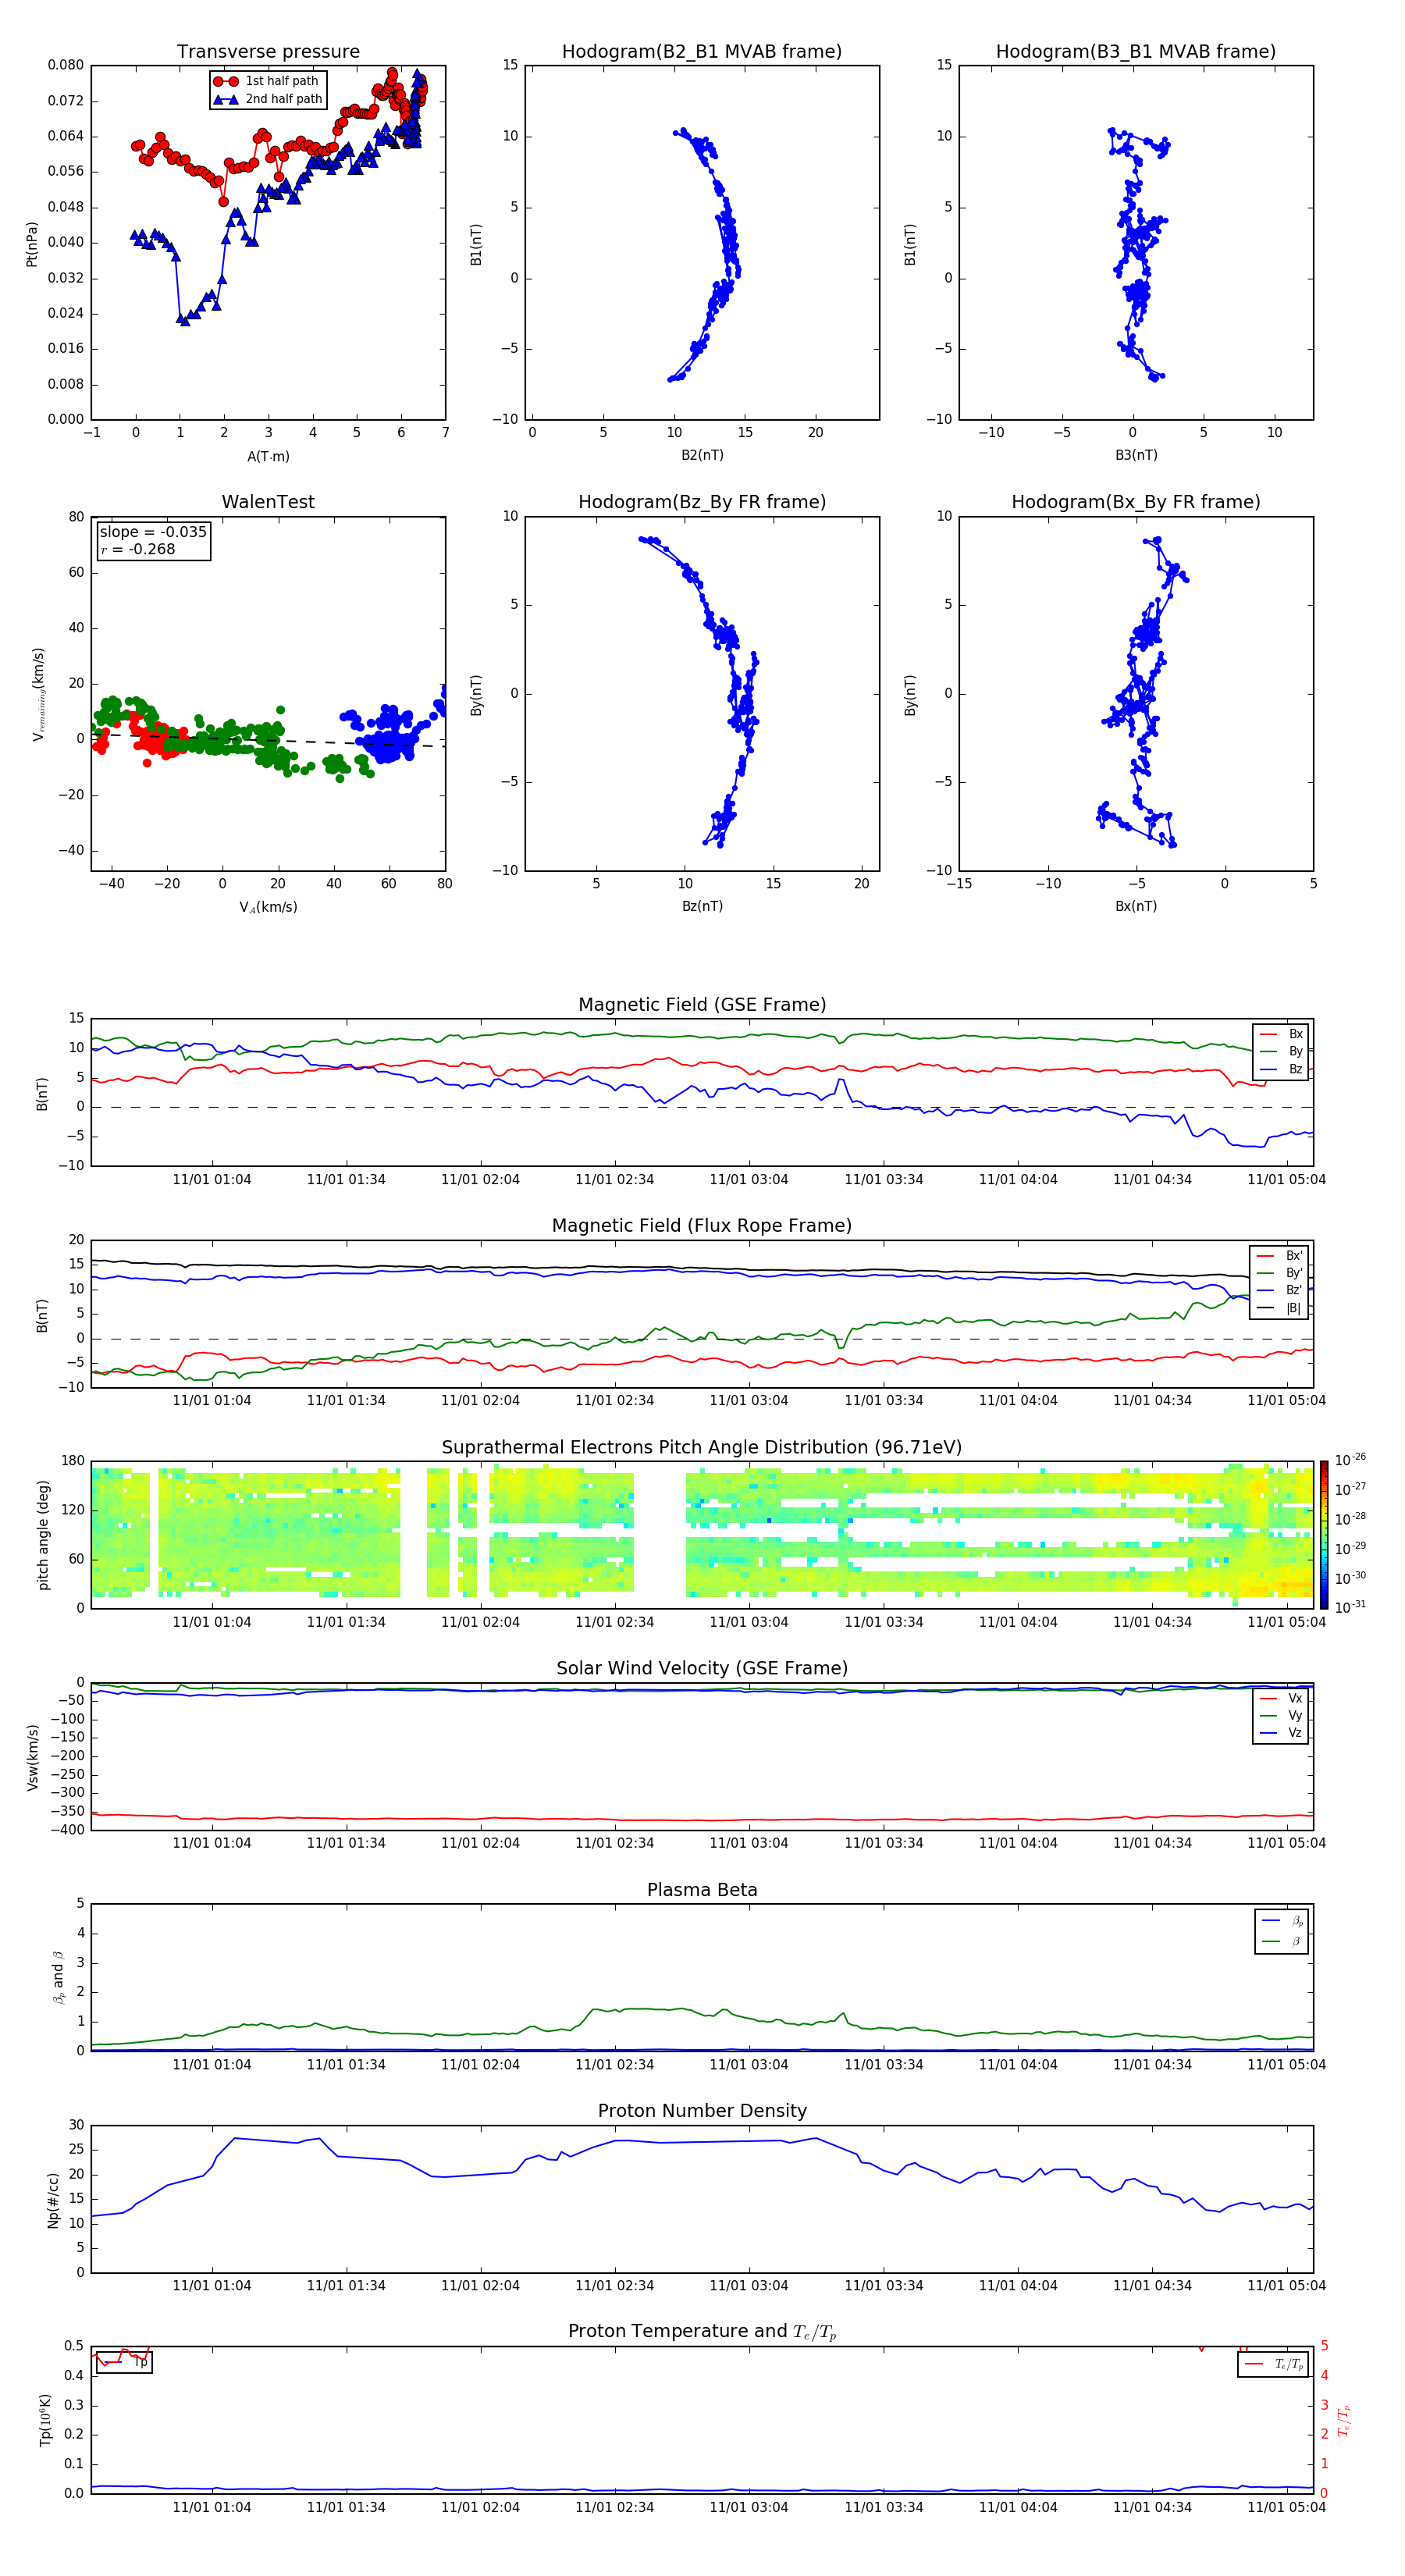This screenshot has width=1405, height=2576.
Task: Click the "Magnetic Field (GSE Frame)" title
Action: pyautogui.click(x=702, y=1005)
